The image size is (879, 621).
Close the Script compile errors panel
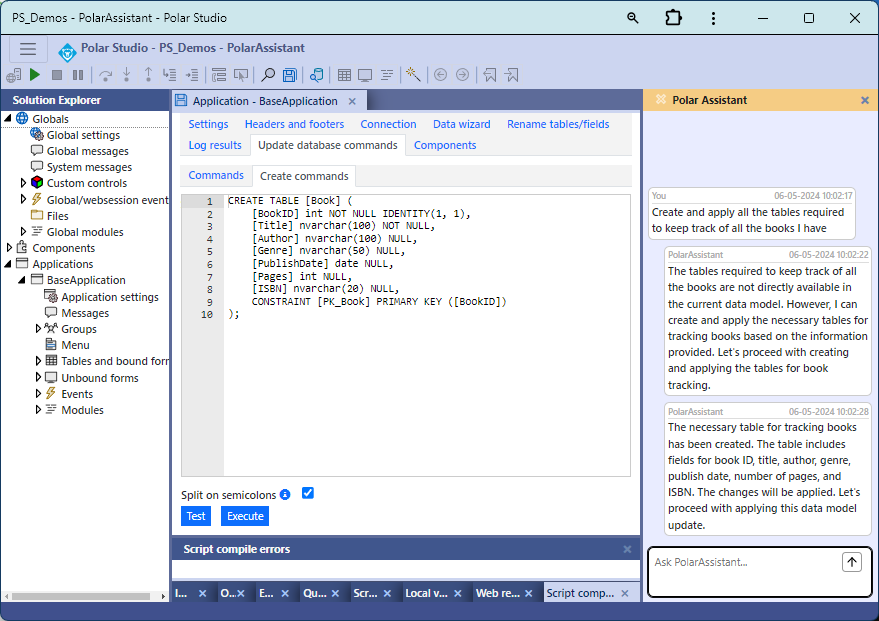pos(627,549)
